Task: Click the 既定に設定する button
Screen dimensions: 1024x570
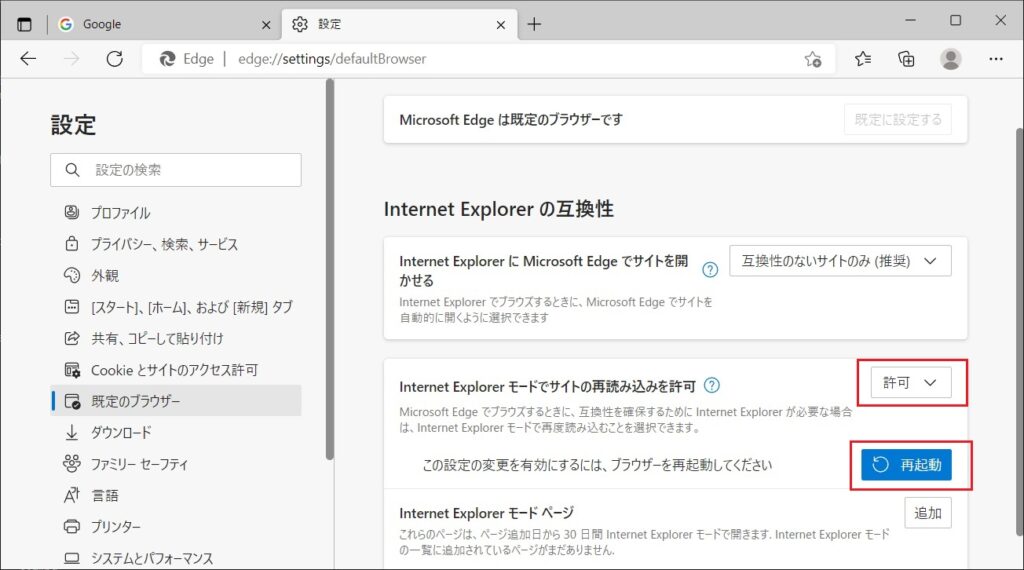Action: 898,119
